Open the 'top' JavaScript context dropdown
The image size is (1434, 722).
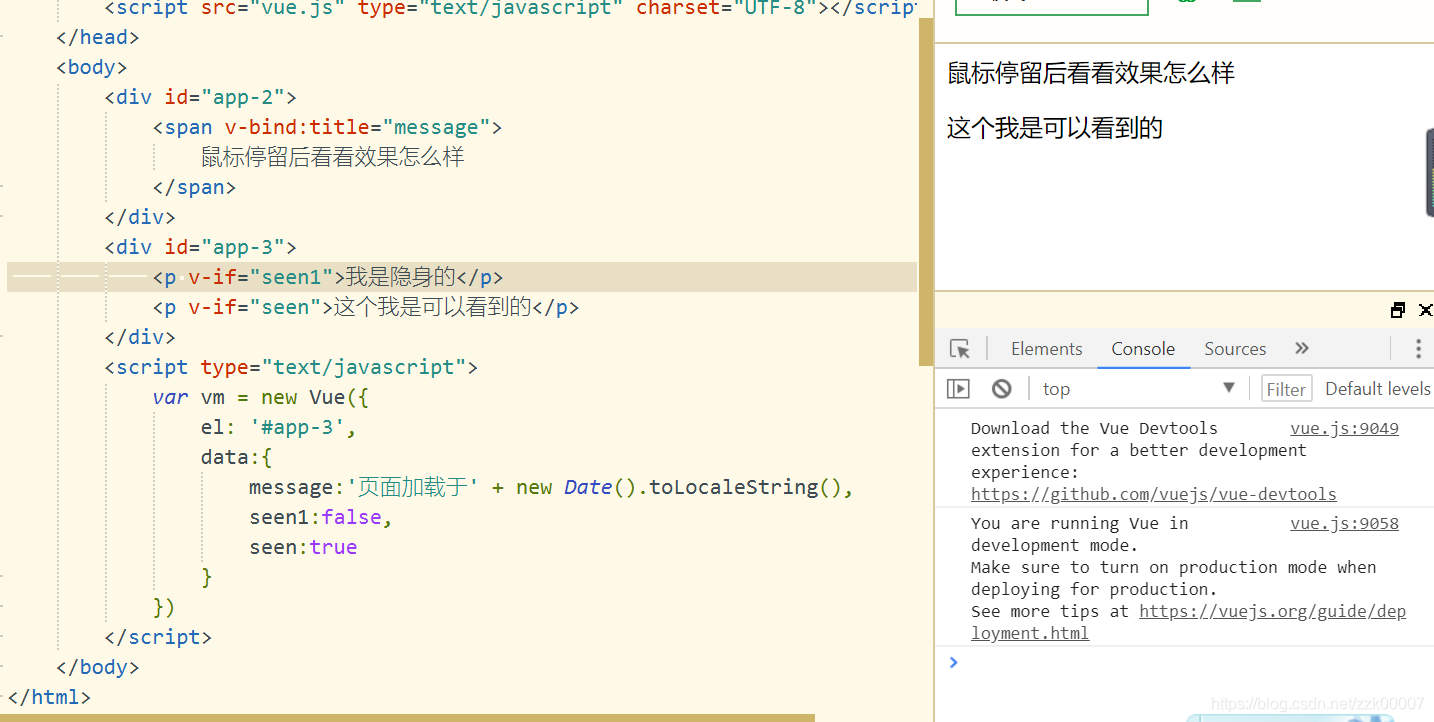1139,389
